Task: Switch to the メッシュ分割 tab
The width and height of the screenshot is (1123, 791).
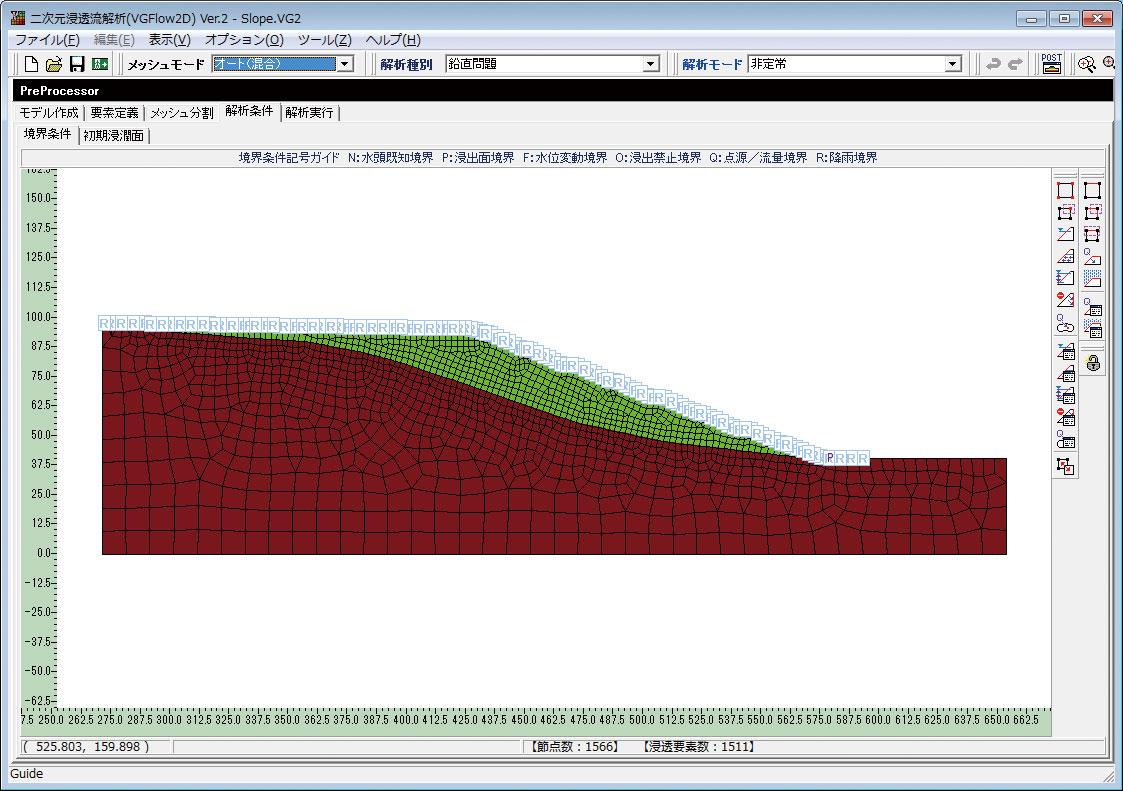Action: [182, 112]
